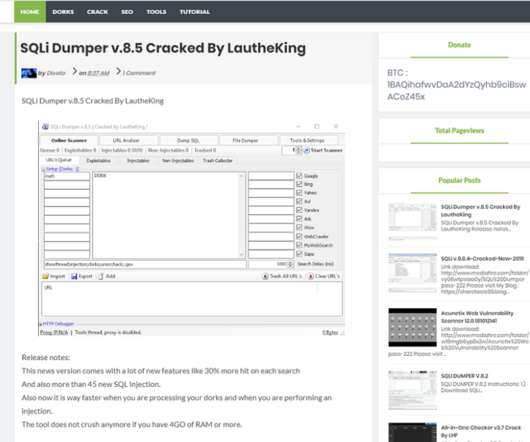The height and width of the screenshot is (442, 530).
Task: Click the dorks text area vertical scrollbar
Action: point(241,216)
